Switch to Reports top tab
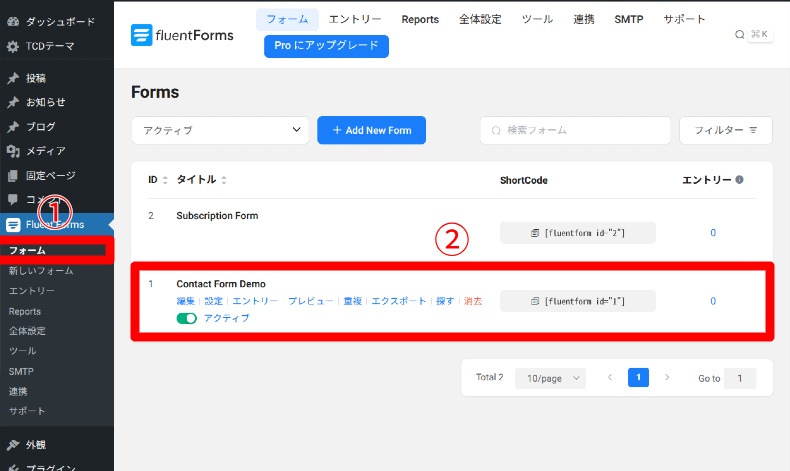790x471 pixels. tap(420, 20)
